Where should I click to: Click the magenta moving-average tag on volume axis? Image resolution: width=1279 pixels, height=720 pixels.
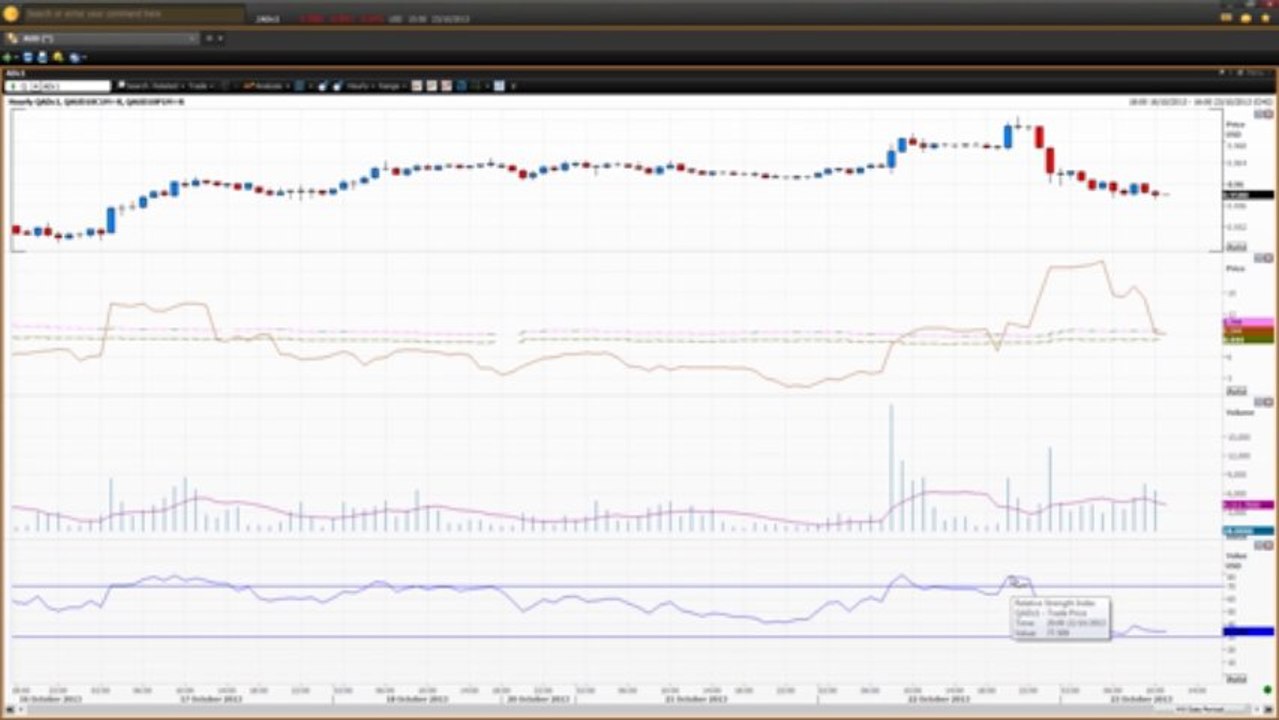point(1249,505)
